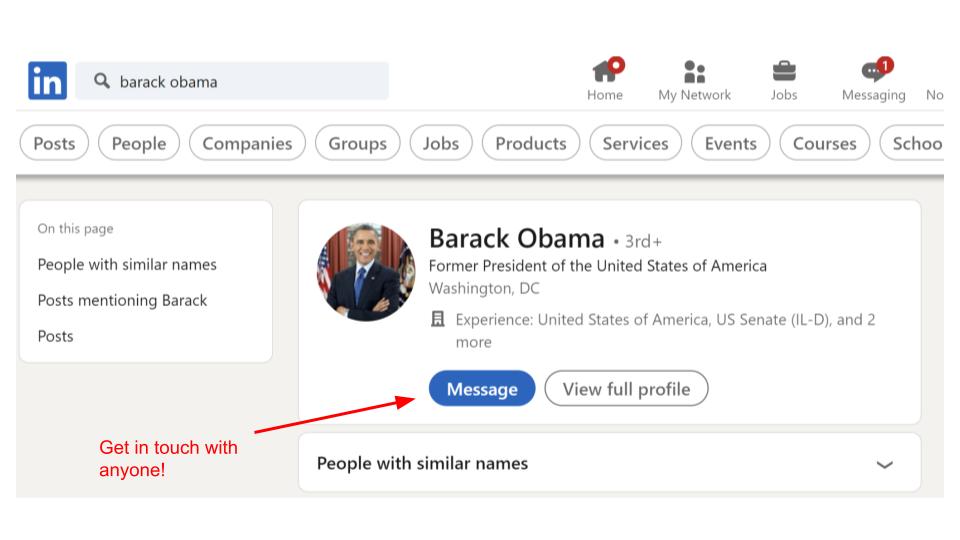Screen dimensions: 960x540
Task: Jump to Posts mentioning Barack
Action: coord(122,300)
